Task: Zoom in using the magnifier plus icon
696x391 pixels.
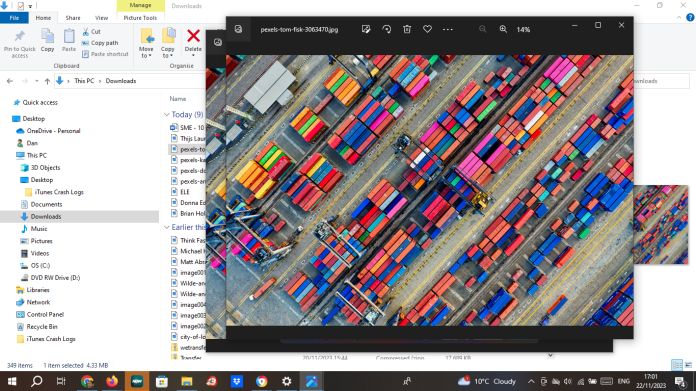Action: pyautogui.click(x=503, y=29)
